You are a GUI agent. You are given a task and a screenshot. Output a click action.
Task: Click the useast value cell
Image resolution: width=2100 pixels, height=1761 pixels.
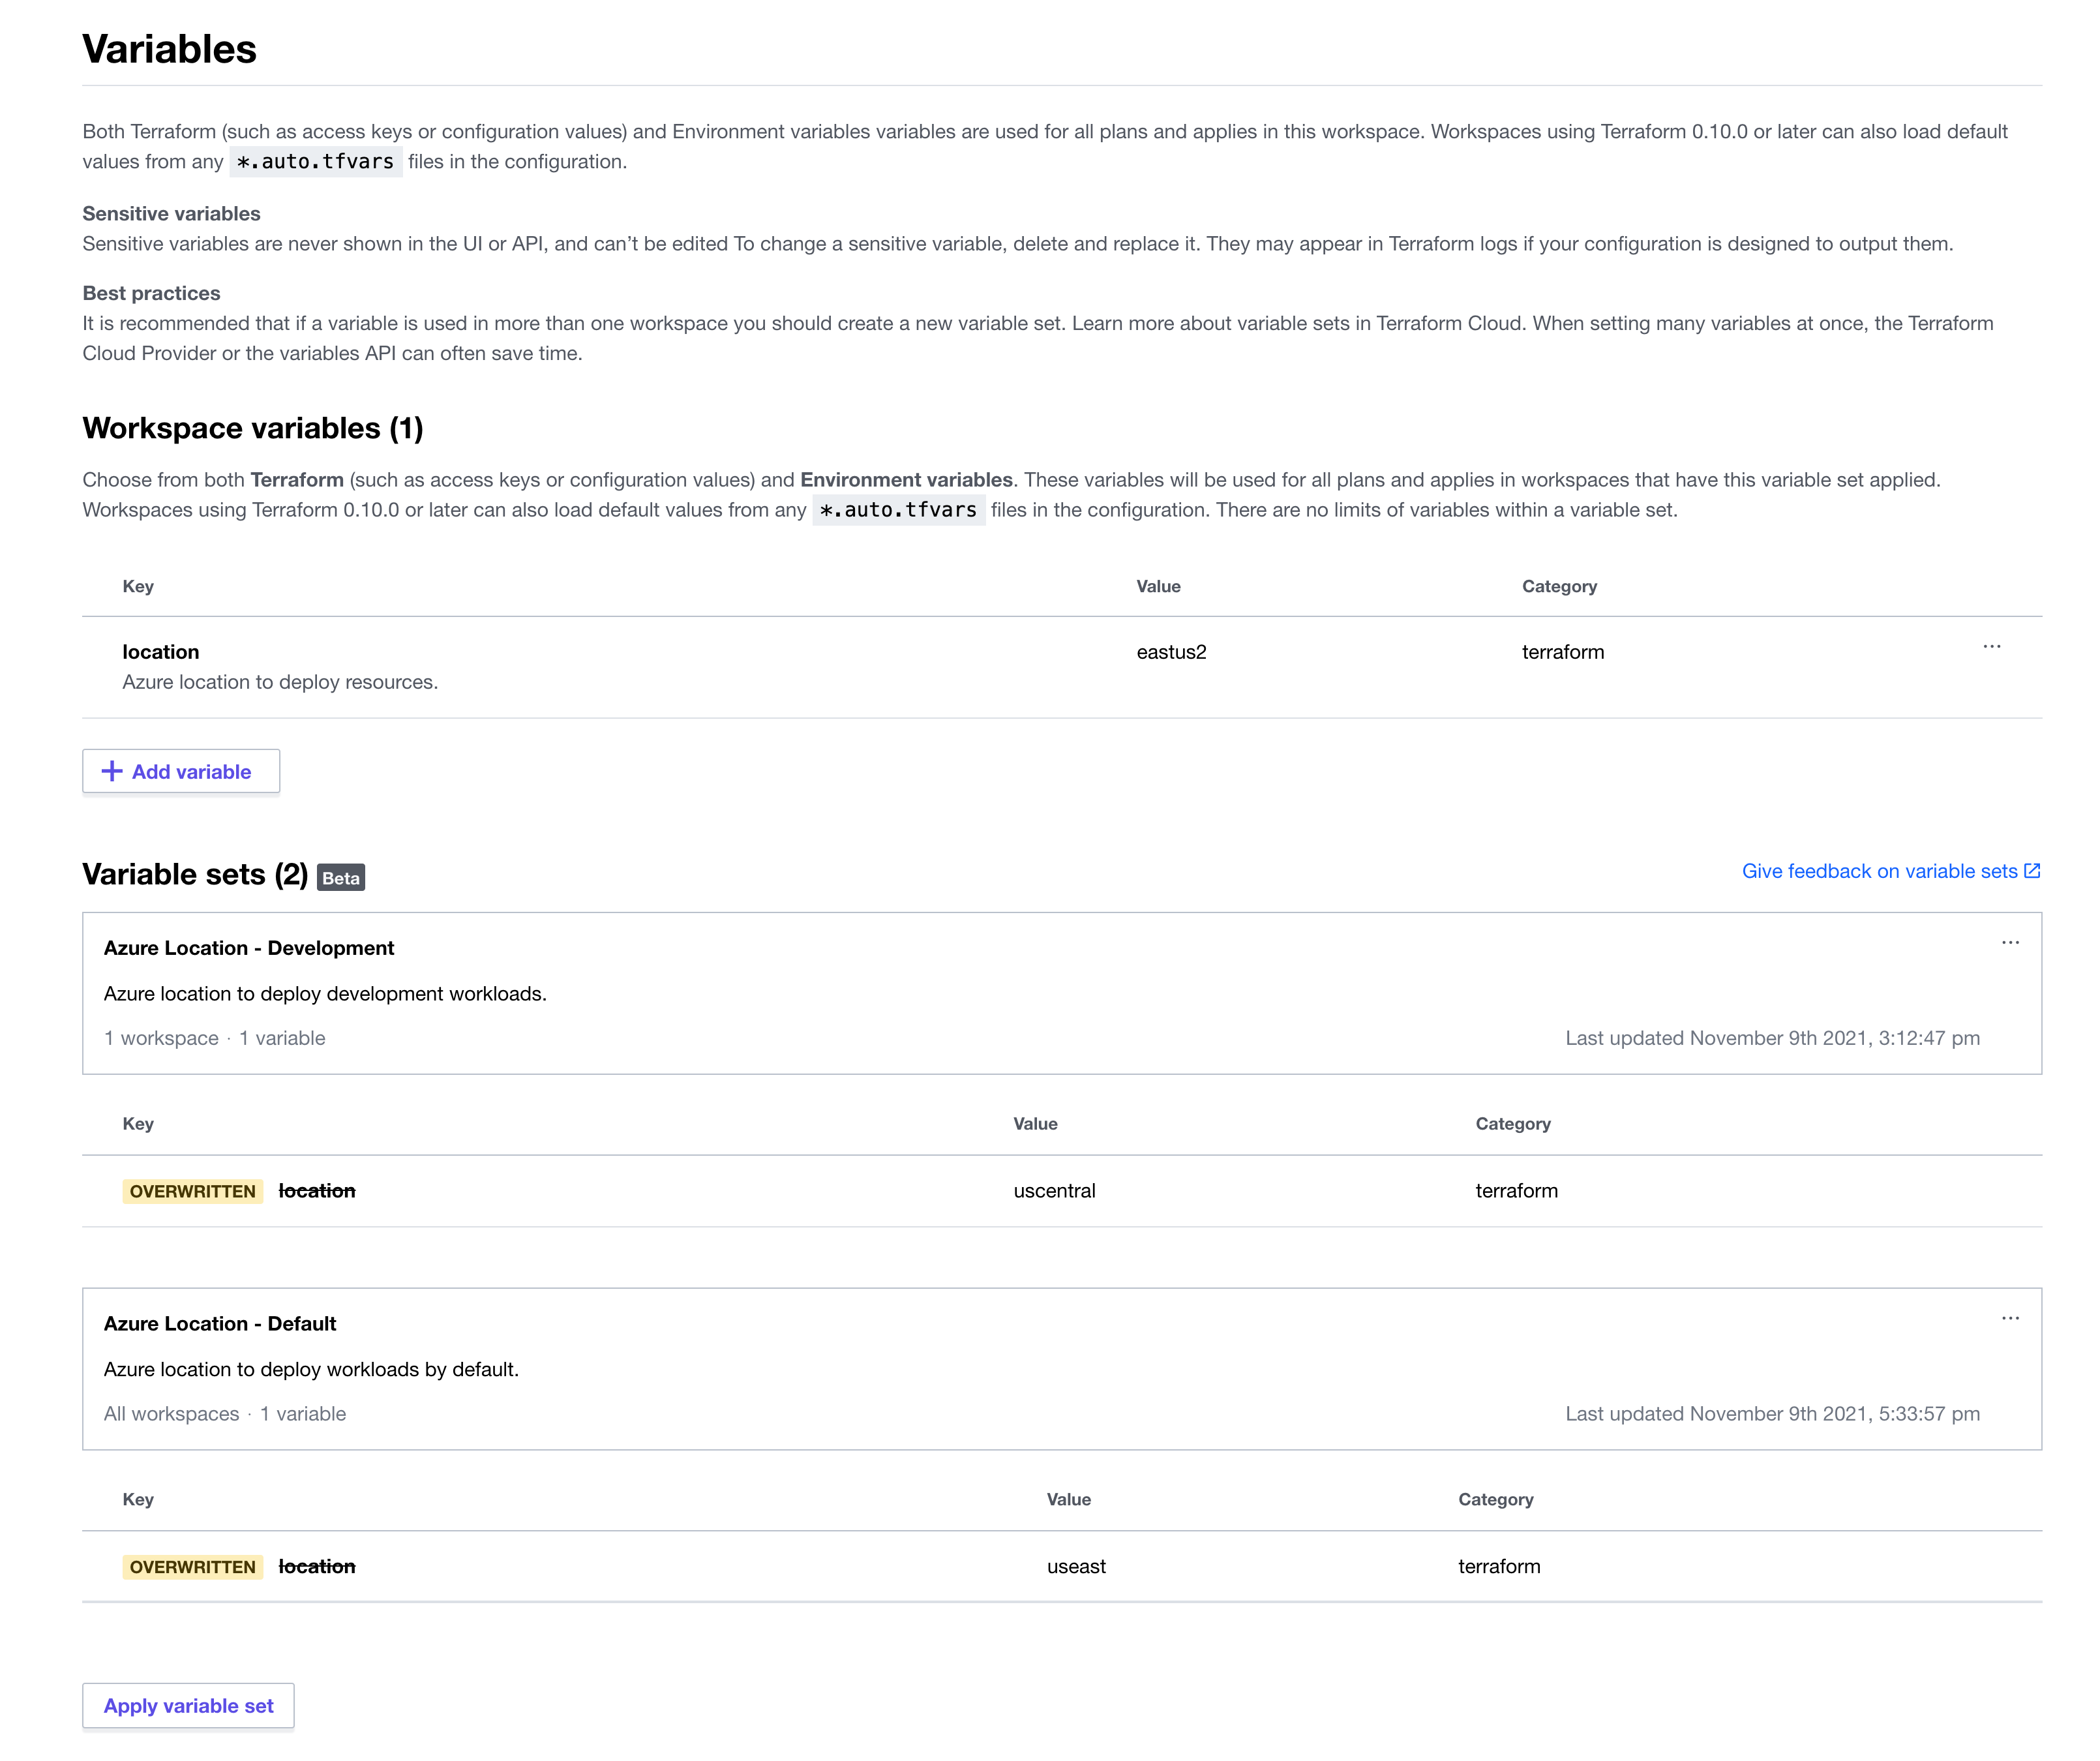1076,1567
